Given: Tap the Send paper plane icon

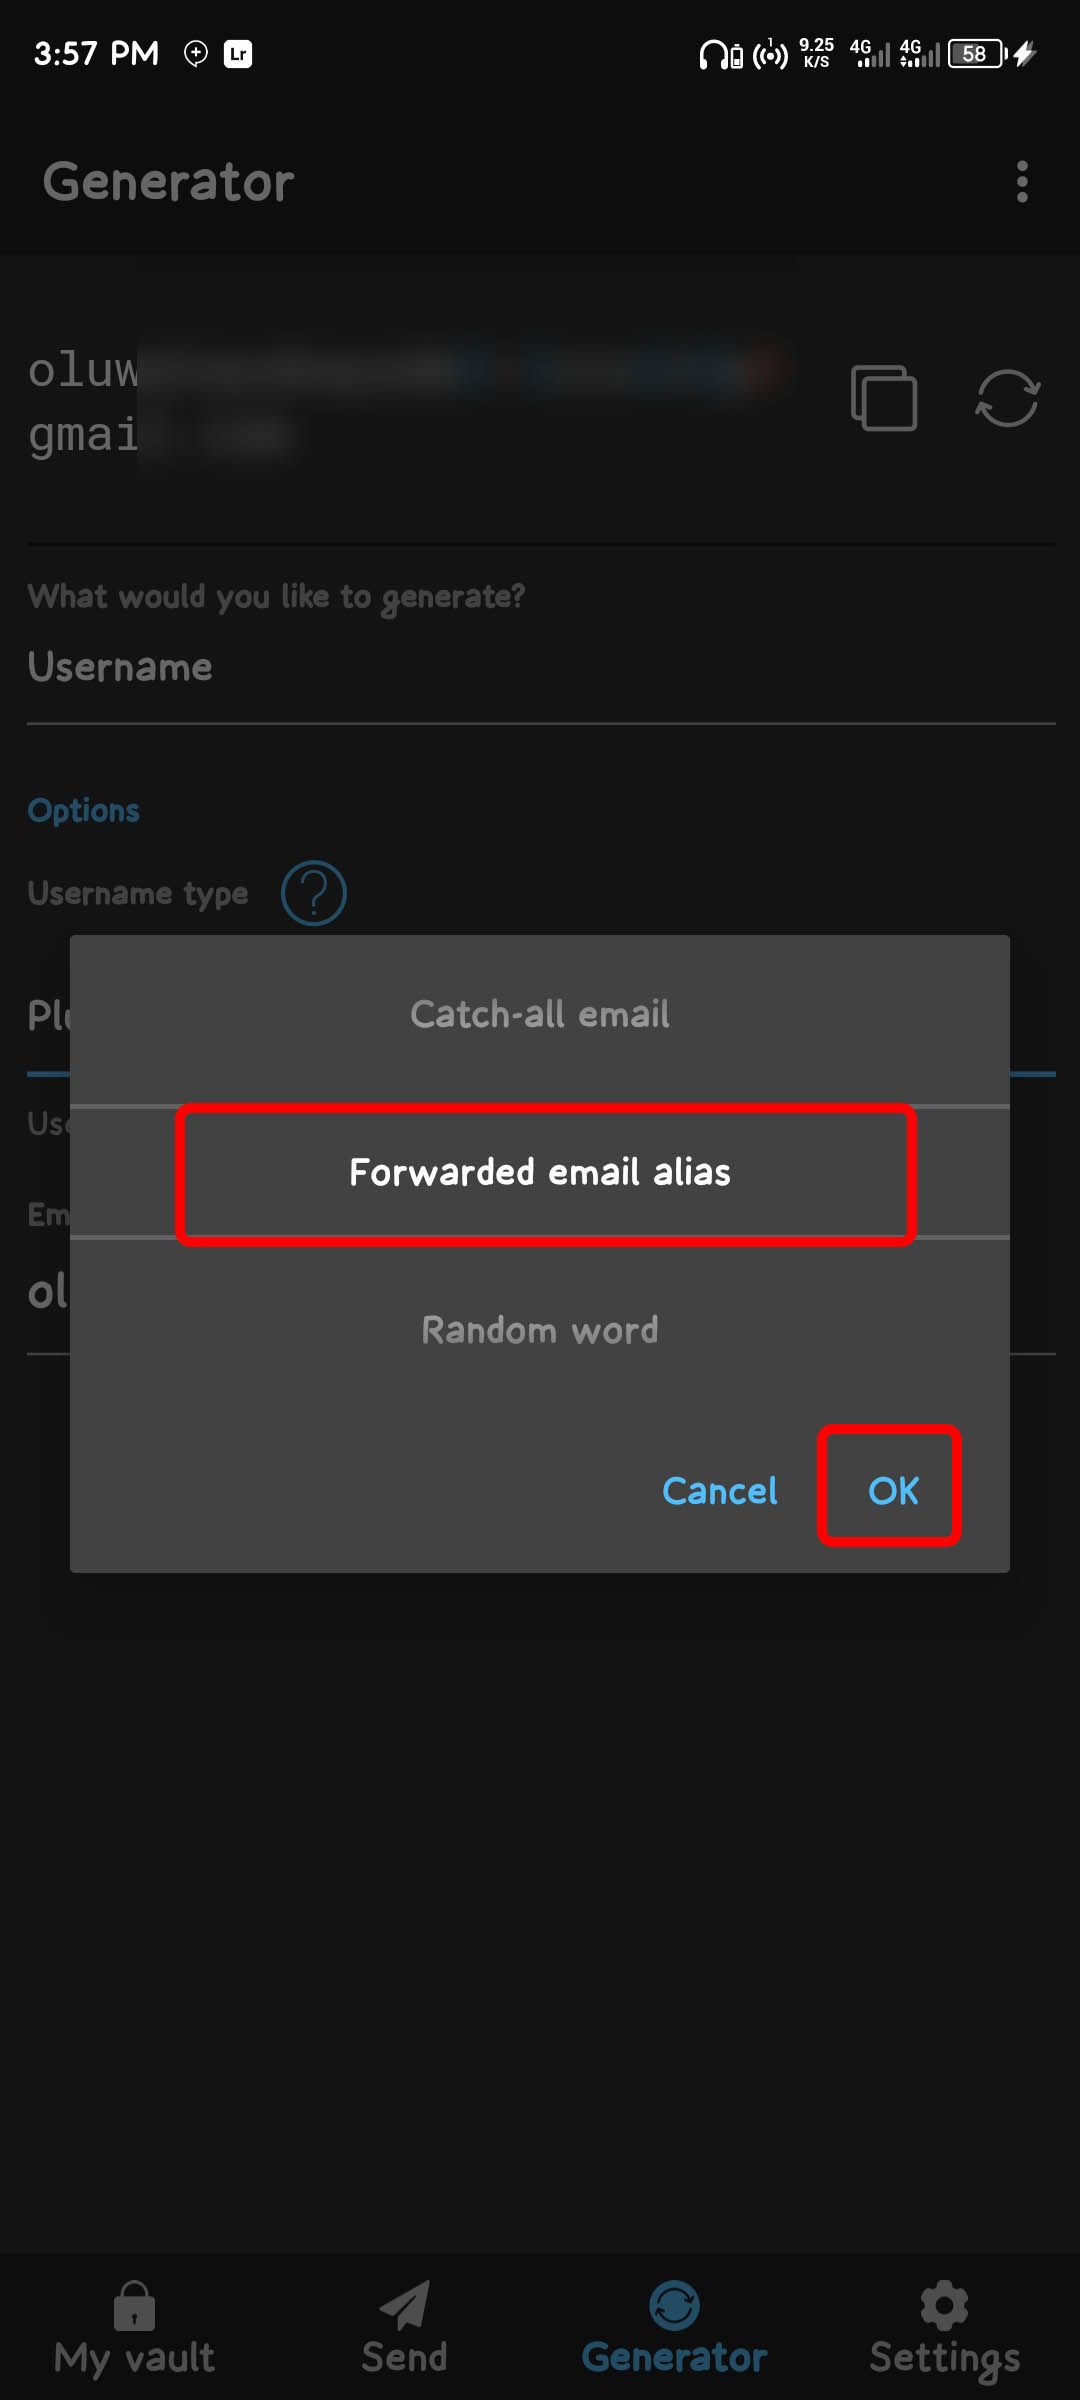Looking at the screenshot, I should pyautogui.click(x=404, y=2305).
